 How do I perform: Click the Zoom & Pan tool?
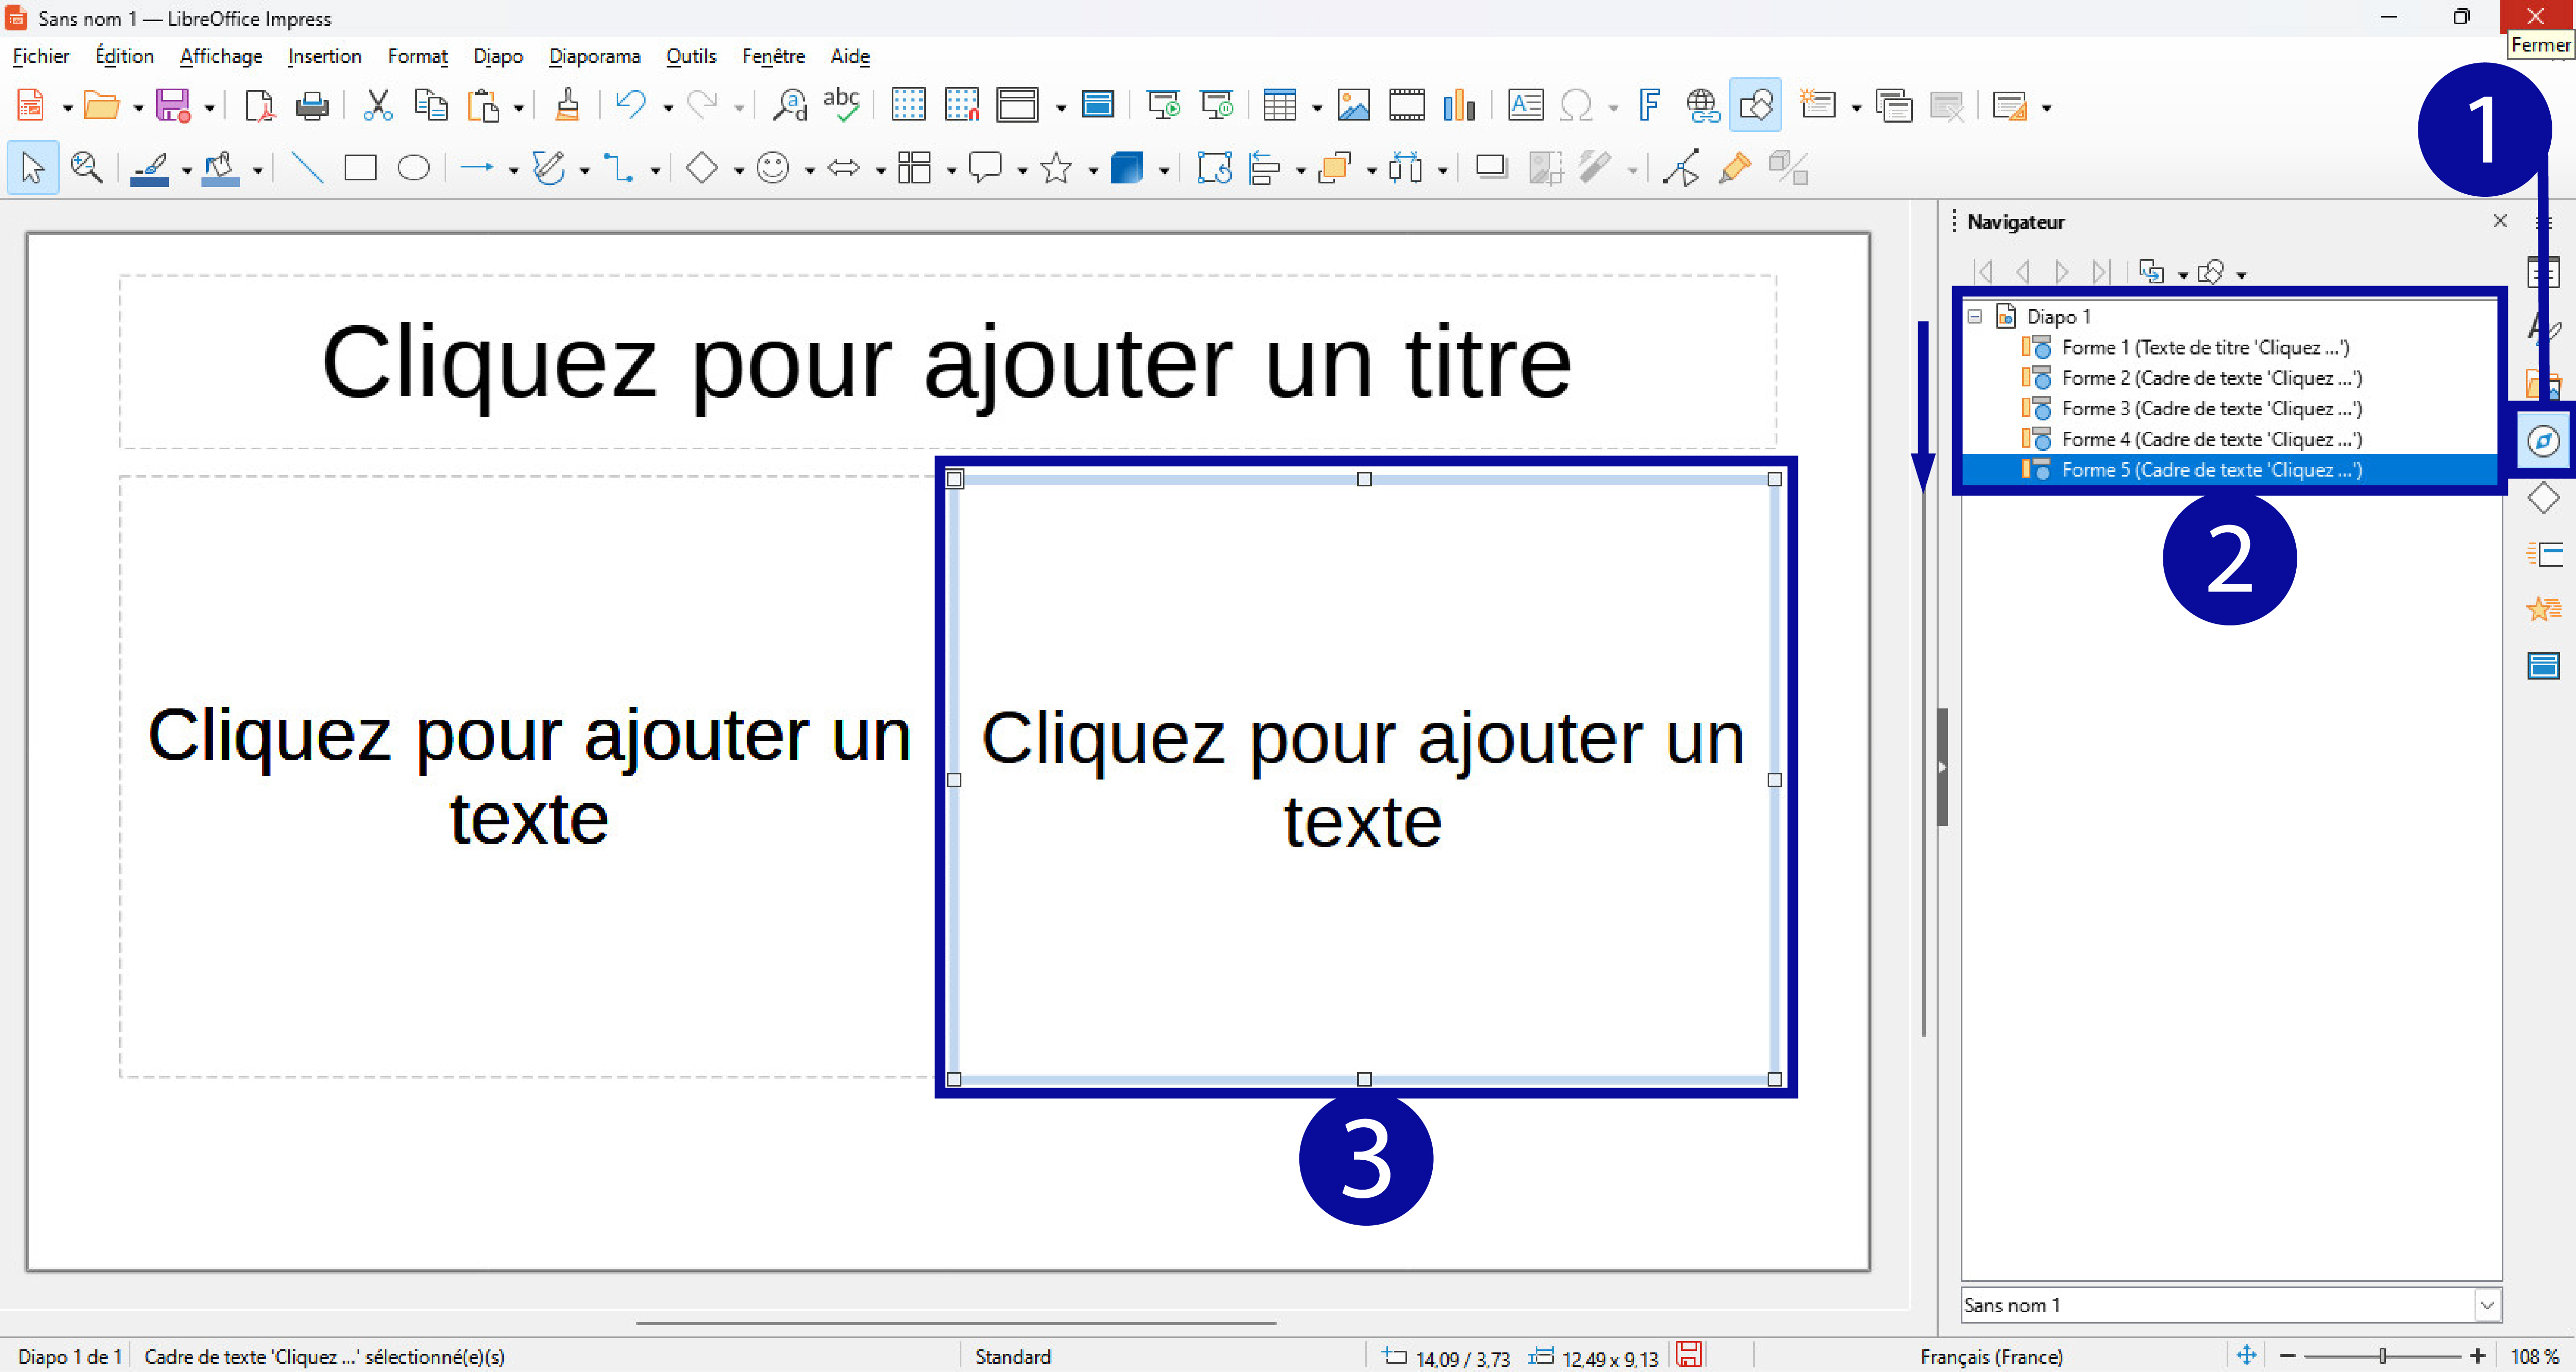click(x=87, y=168)
